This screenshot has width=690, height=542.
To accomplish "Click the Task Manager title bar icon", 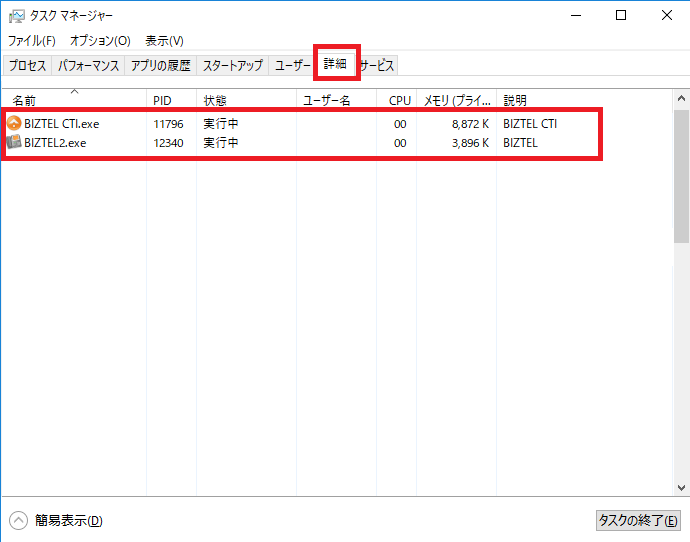I will 17,16.
